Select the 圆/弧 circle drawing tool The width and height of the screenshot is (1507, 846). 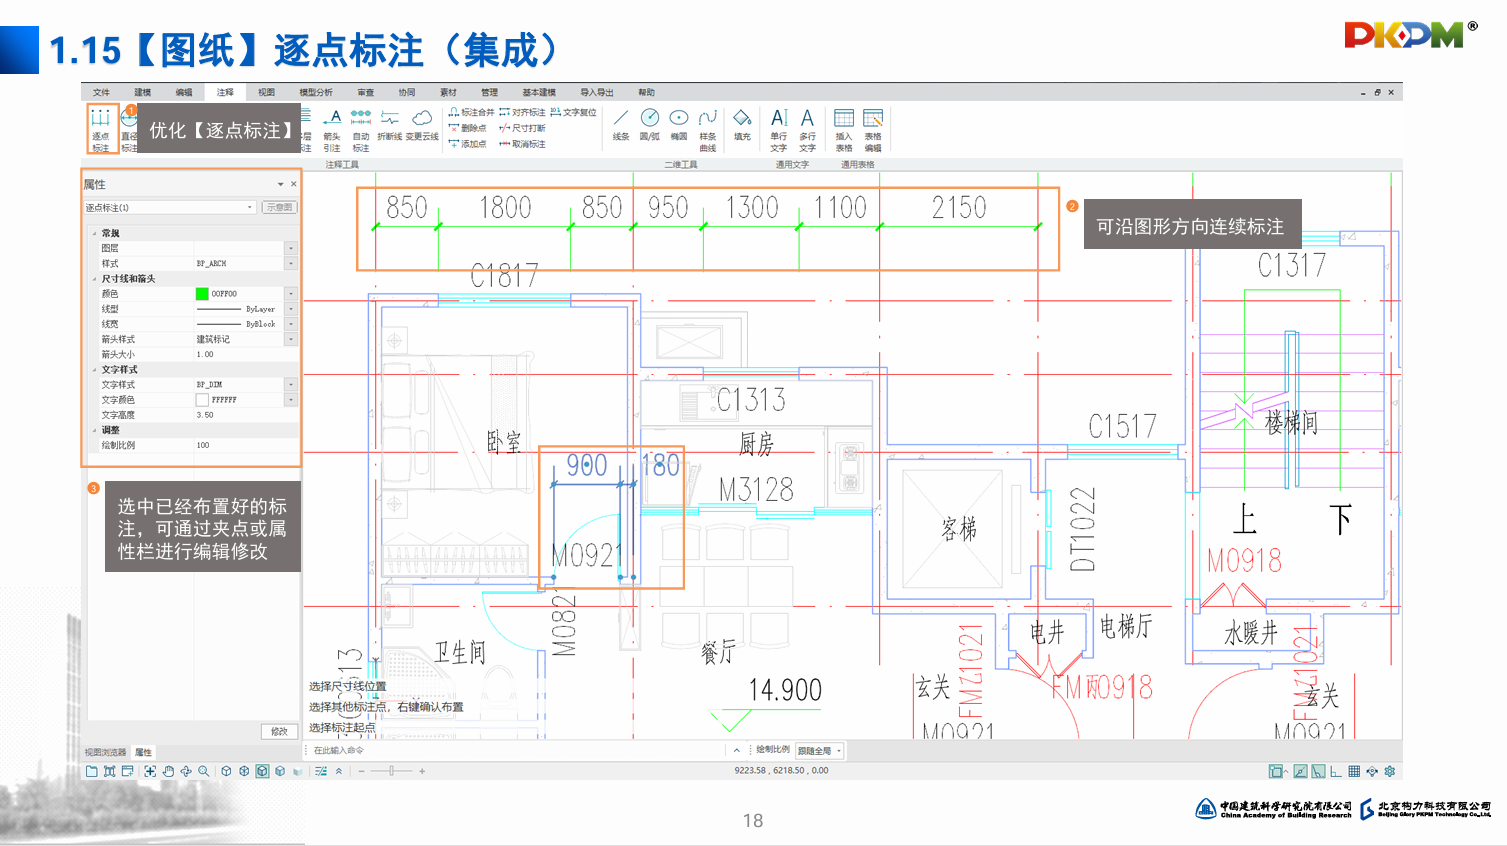point(650,126)
